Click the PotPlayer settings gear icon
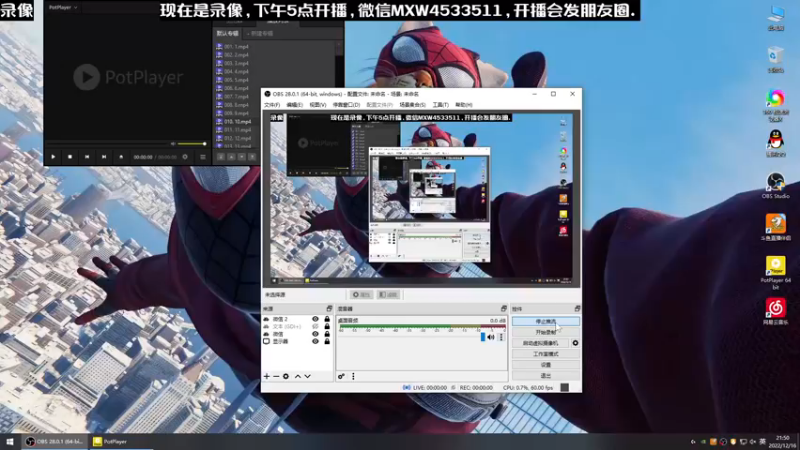The image size is (800, 450). click(x=185, y=157)
